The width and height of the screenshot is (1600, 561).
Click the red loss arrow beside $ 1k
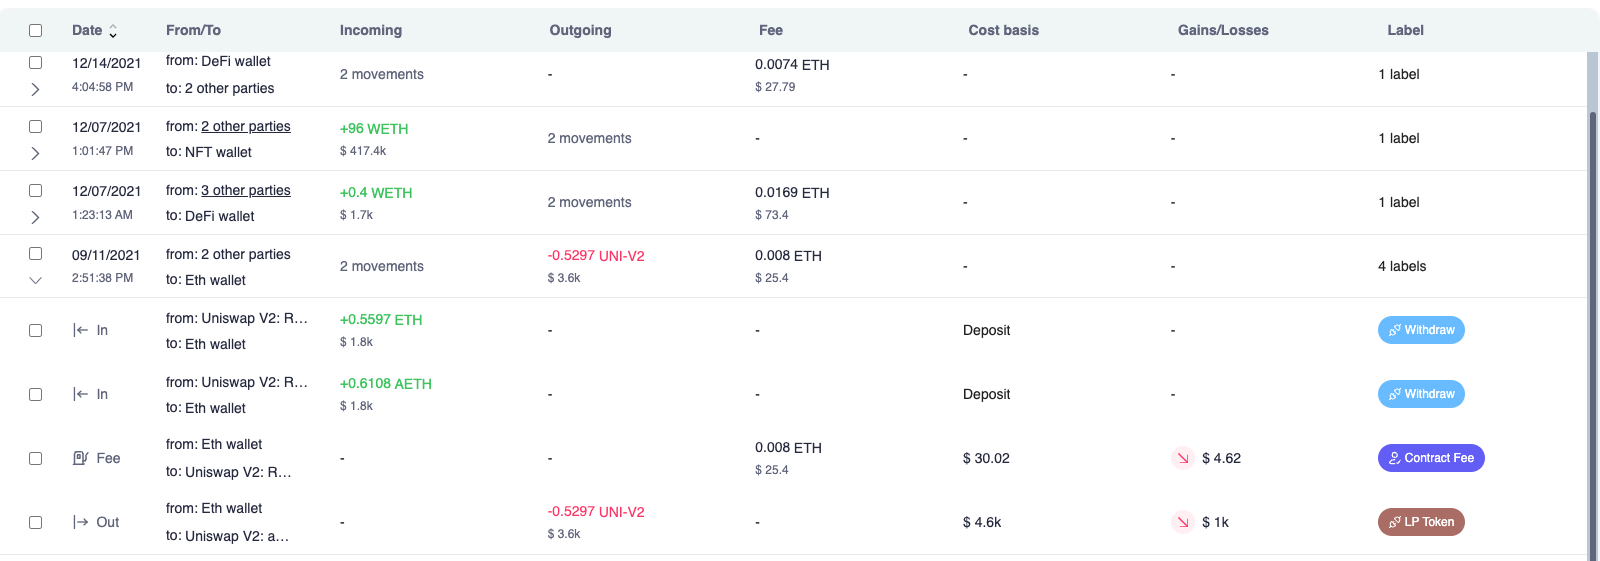pos(1183,522)
